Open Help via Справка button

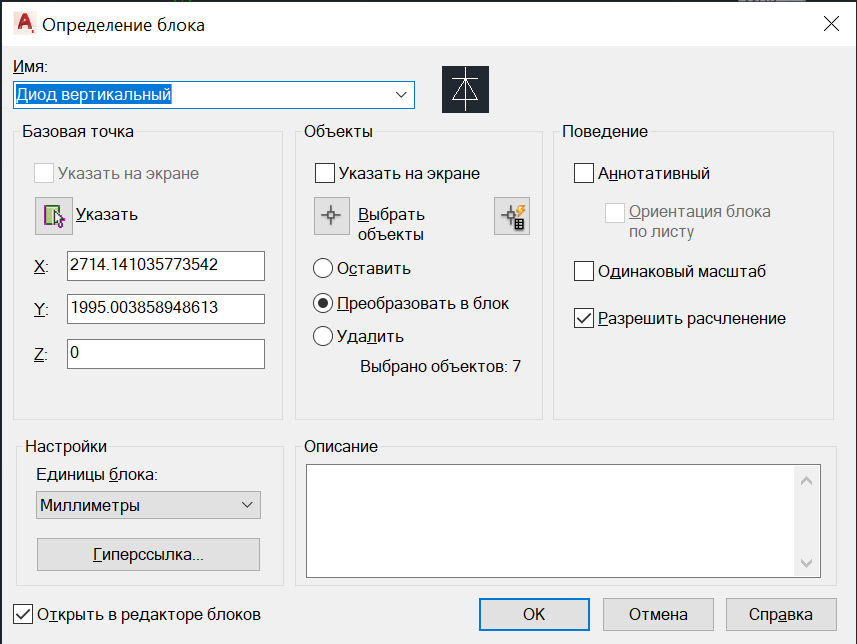(781, 614)
